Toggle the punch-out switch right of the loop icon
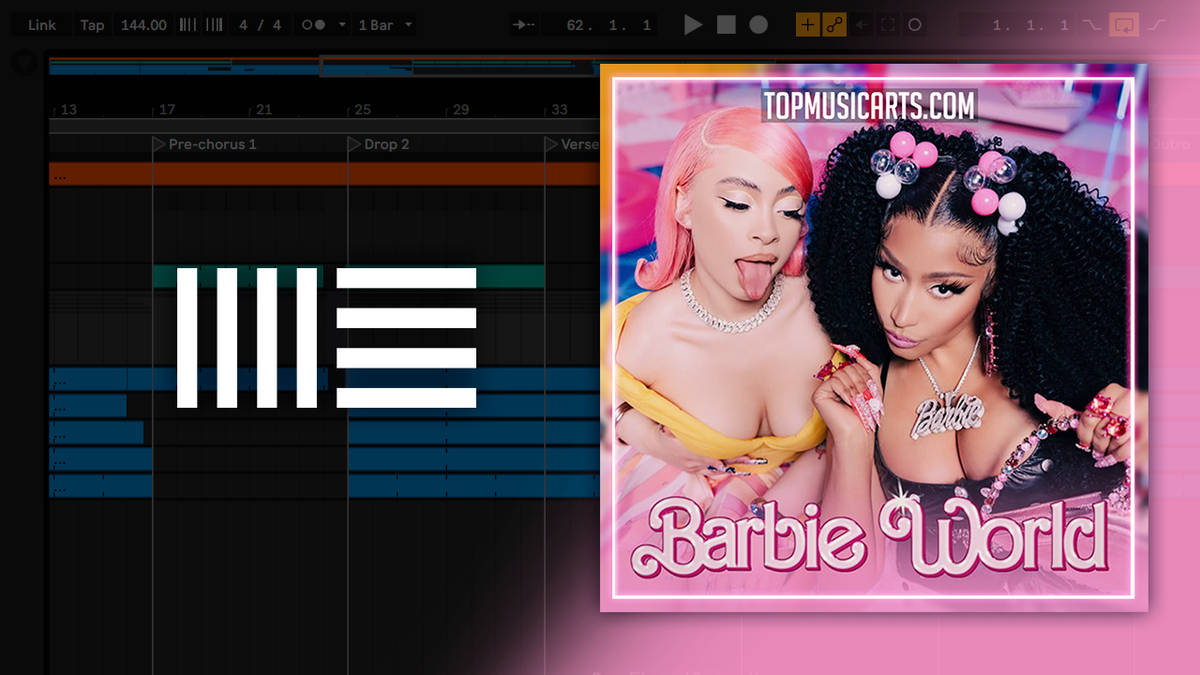This screenshot has width=1200, height=675. click(1156, 24)
